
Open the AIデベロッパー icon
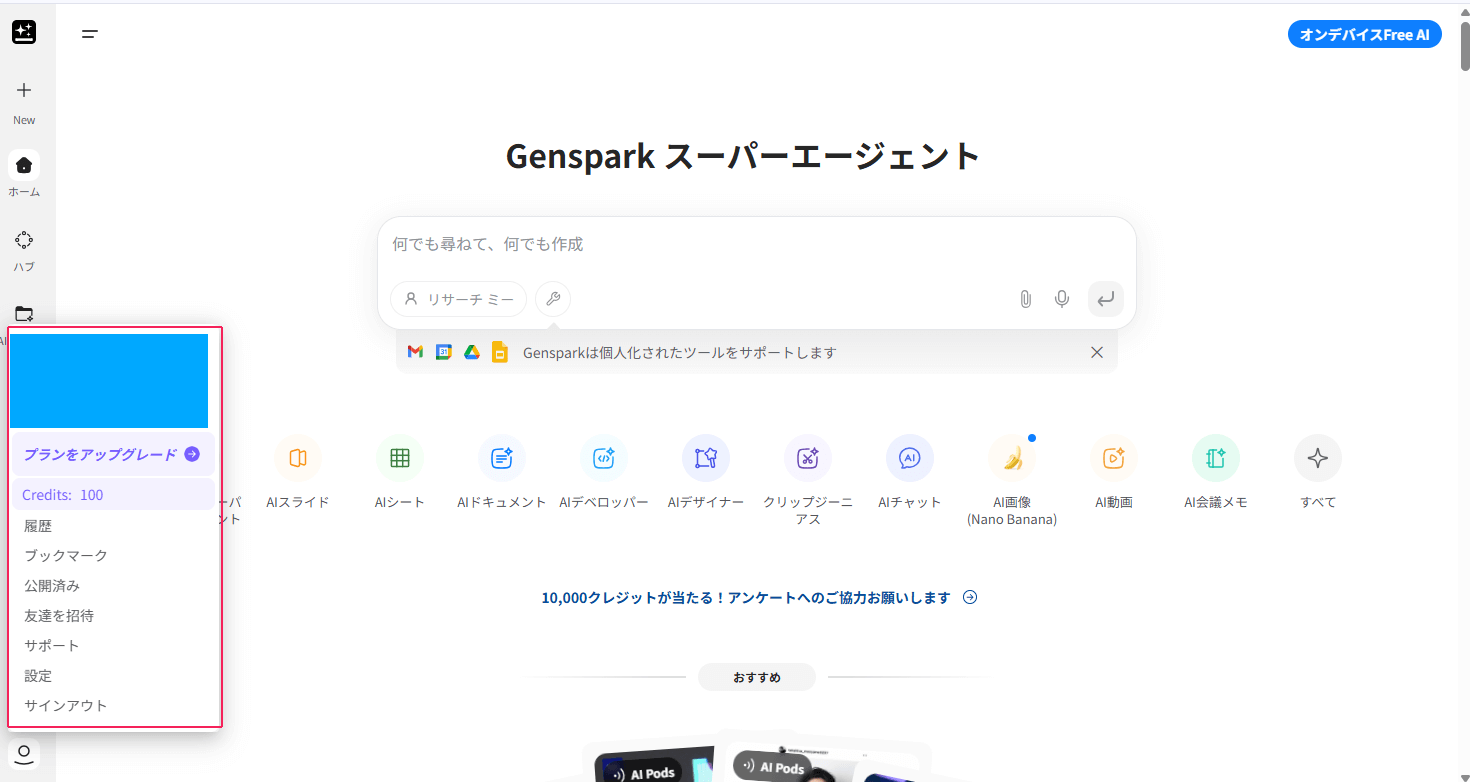click(604, 458)
